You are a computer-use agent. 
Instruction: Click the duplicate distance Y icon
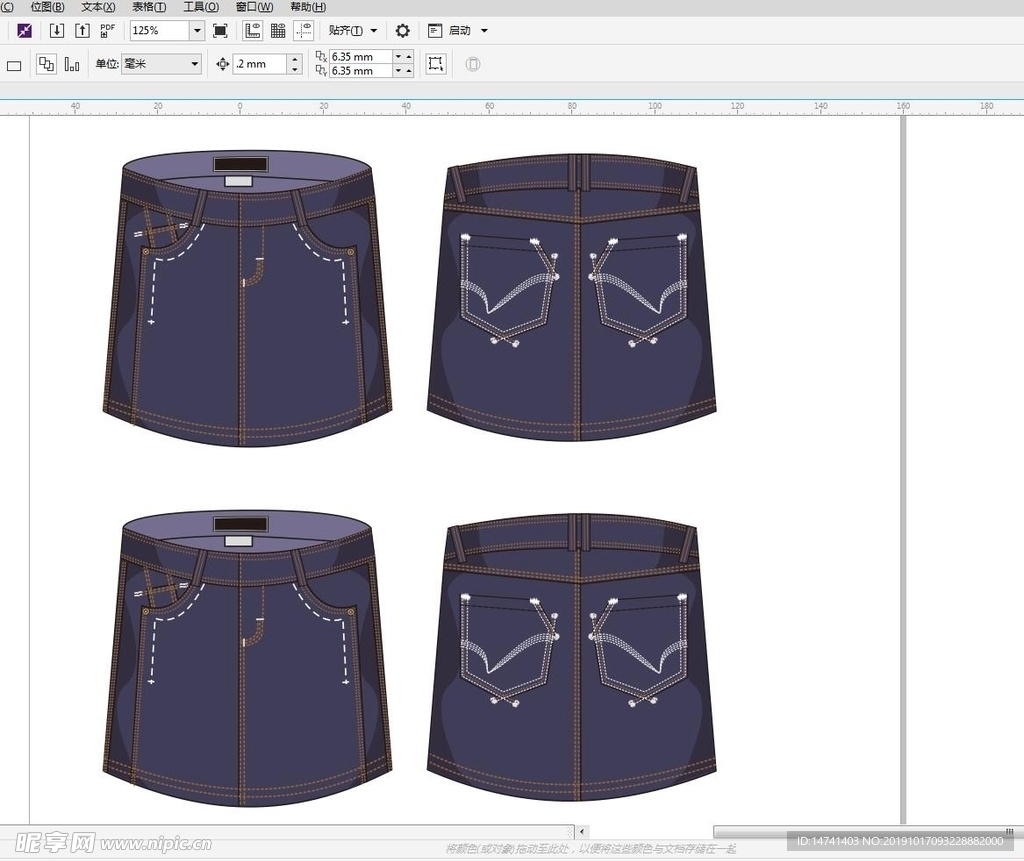click(321, 71)
